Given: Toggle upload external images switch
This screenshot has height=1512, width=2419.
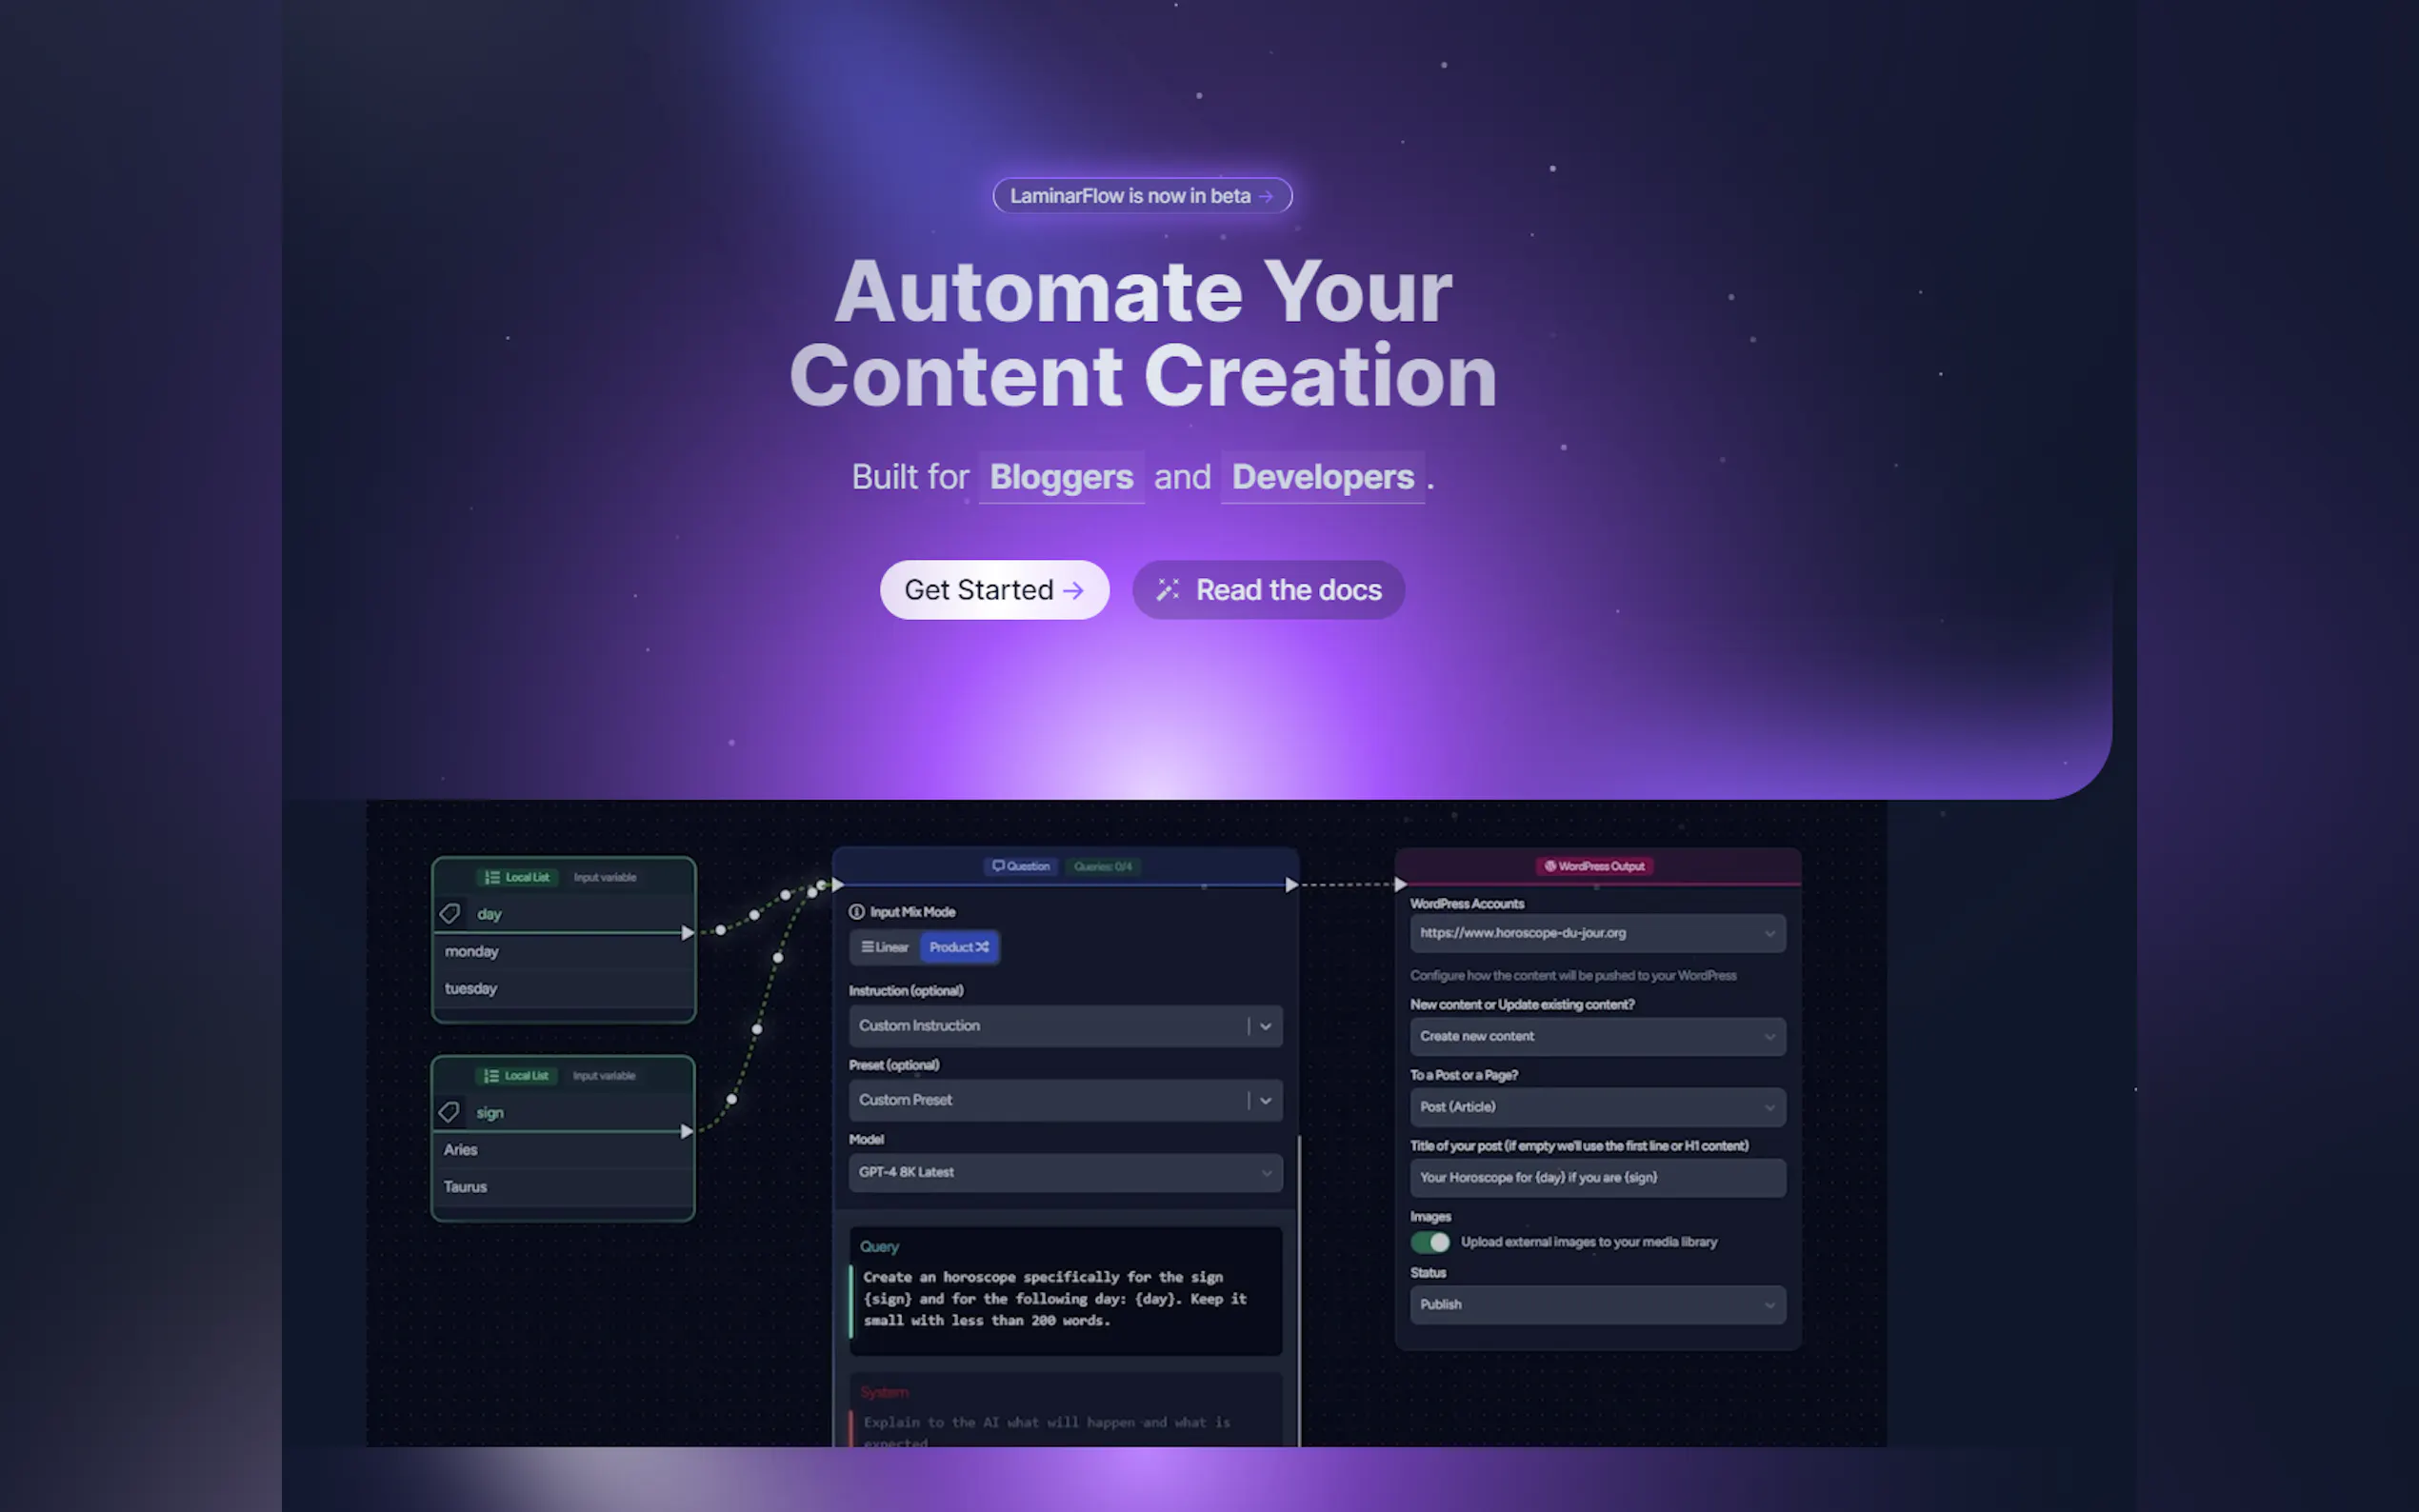Looking at the screenshot, I should (1430, 1242).
